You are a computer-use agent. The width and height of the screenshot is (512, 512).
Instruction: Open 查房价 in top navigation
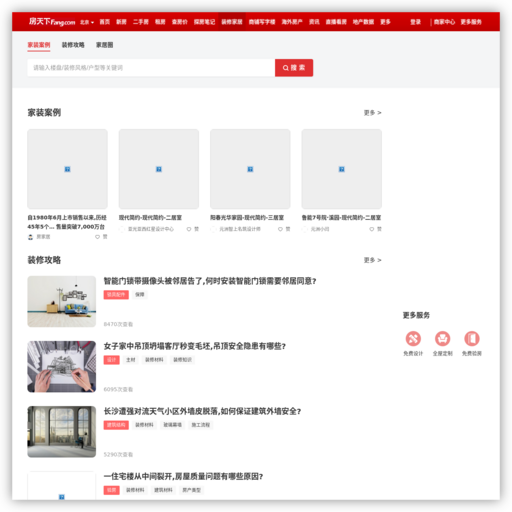point(180,22)
